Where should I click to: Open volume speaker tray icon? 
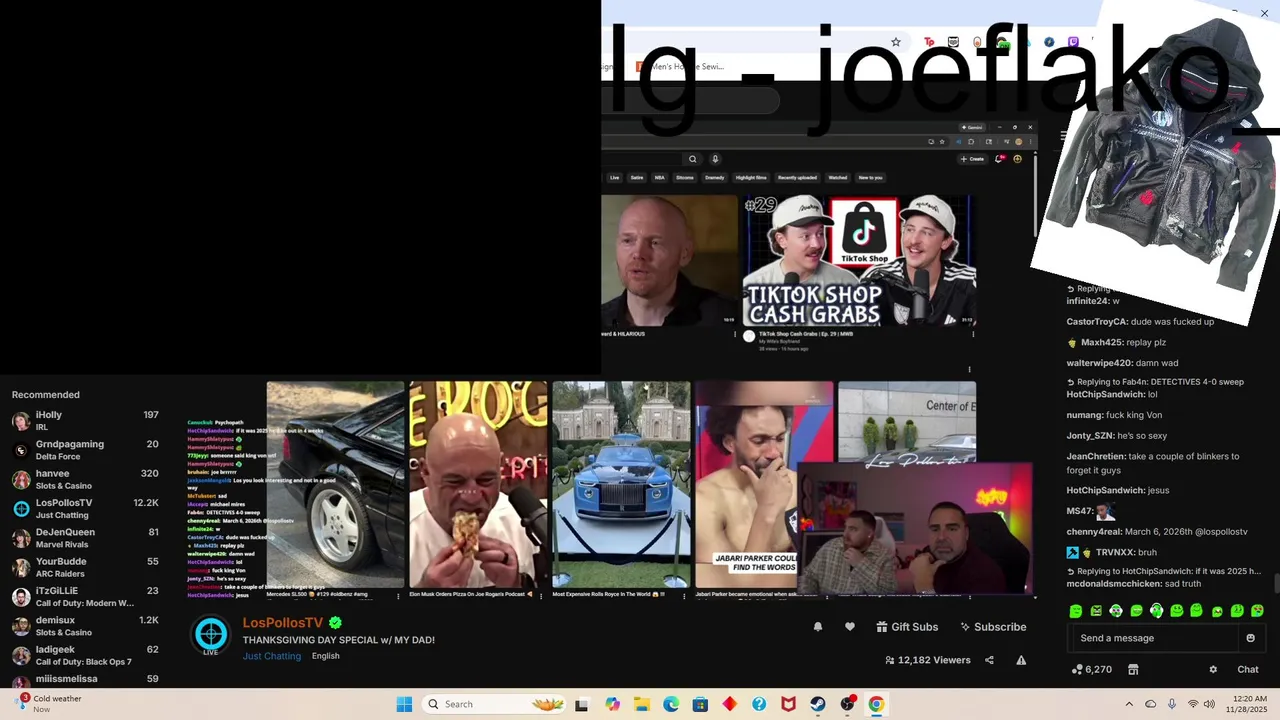pyautogui.click(x=1211, y=704)
